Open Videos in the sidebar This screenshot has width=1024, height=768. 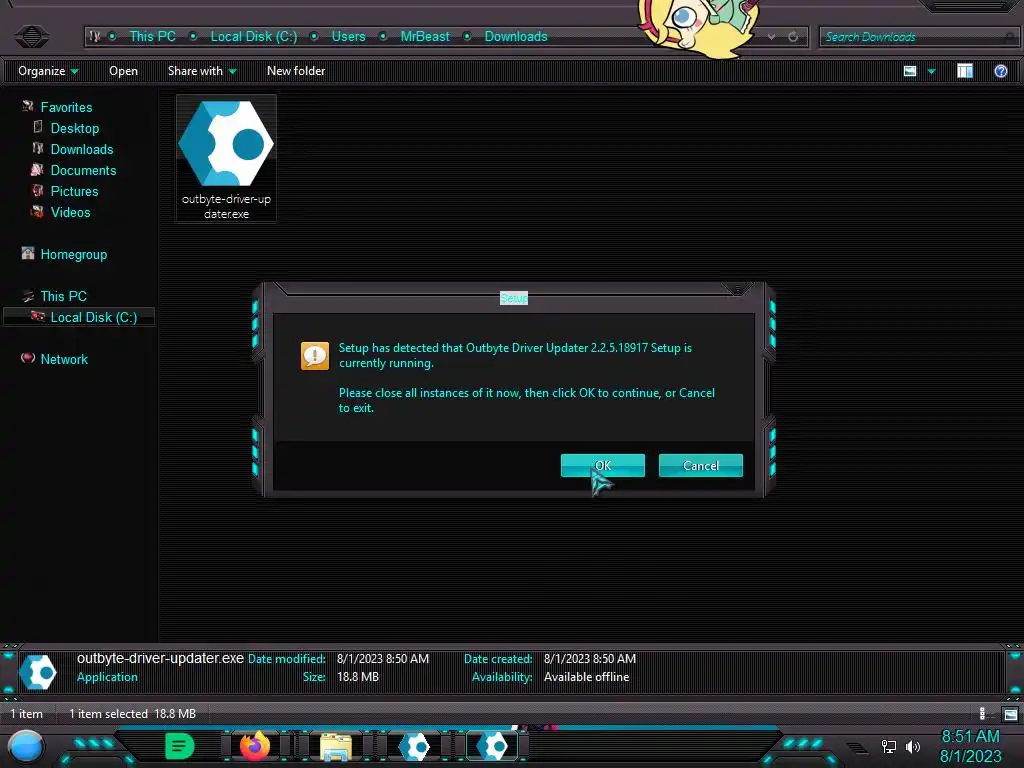71,212
